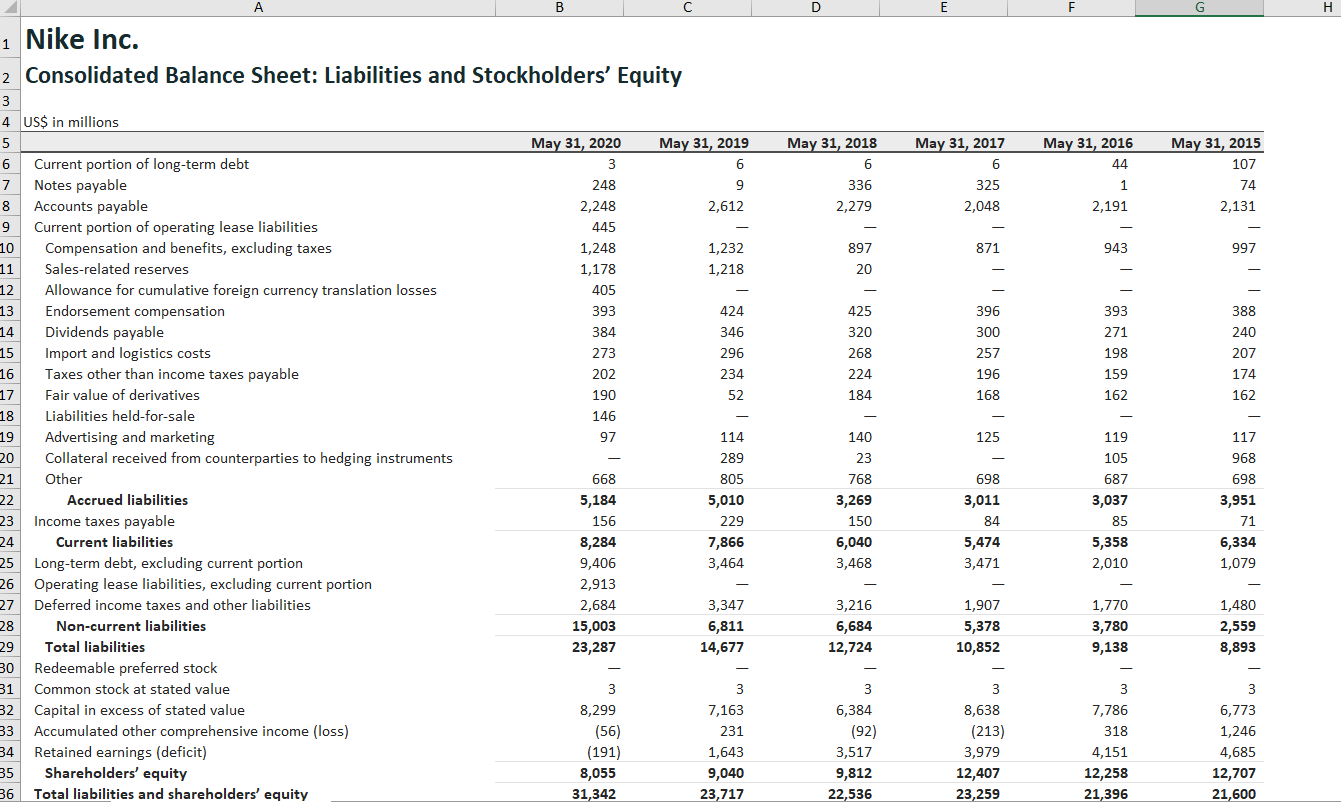
Task: Select 2015 Collateral received value 968
Action: (1244, 458)
